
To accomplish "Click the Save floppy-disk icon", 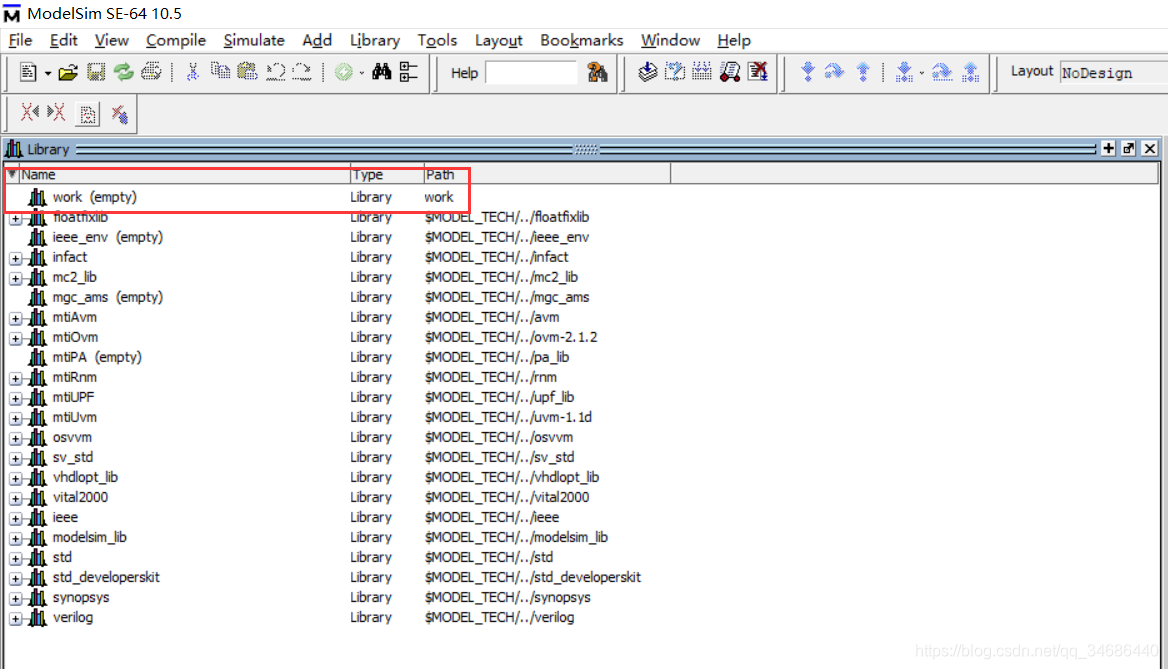I will click(x=96, y=72).
